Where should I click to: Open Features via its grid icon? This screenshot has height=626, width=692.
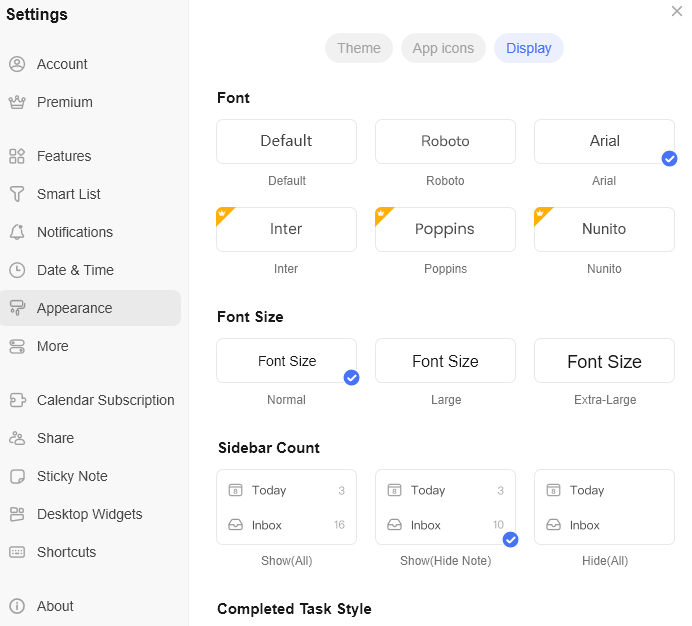(17, 156)
